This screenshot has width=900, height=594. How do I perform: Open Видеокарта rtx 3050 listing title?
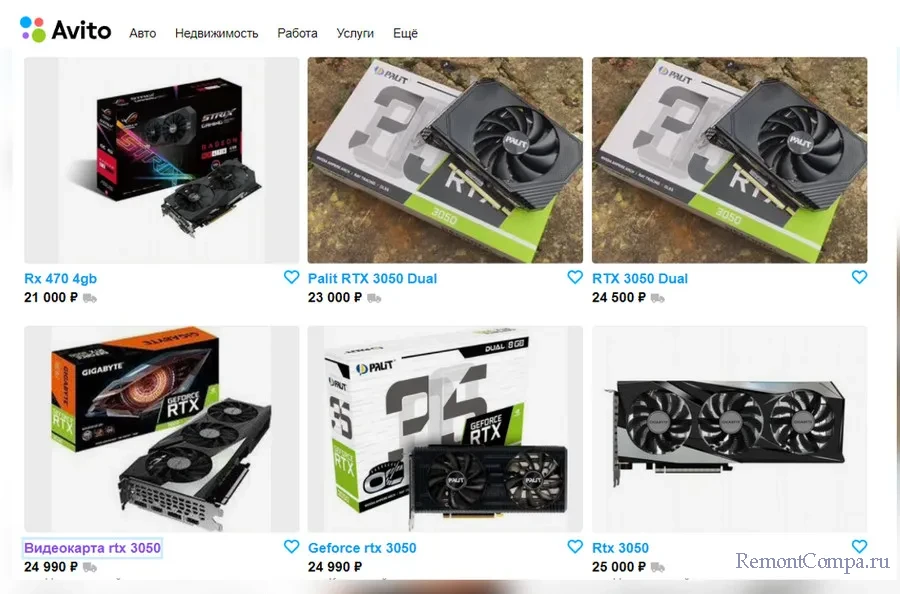pos(92,548)
